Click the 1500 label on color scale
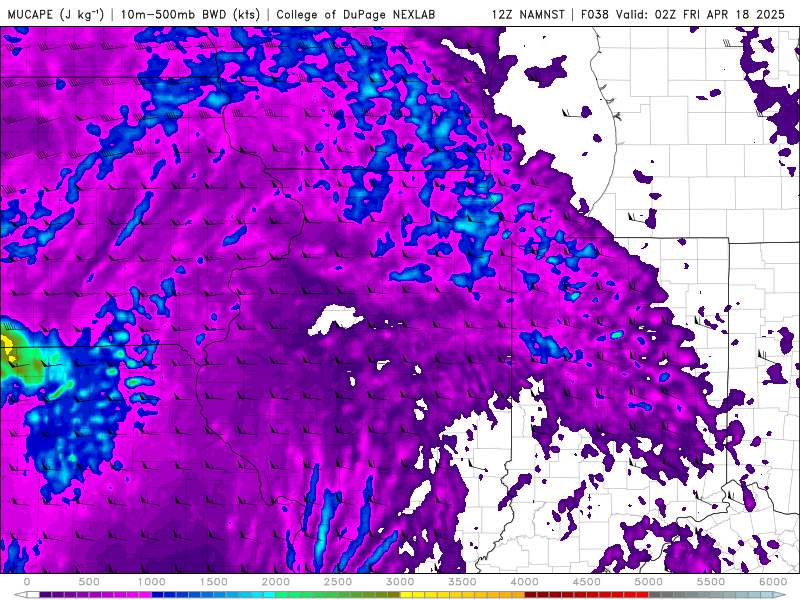The height and width of the screenshot is (600, 800). [x=214, y=582]
